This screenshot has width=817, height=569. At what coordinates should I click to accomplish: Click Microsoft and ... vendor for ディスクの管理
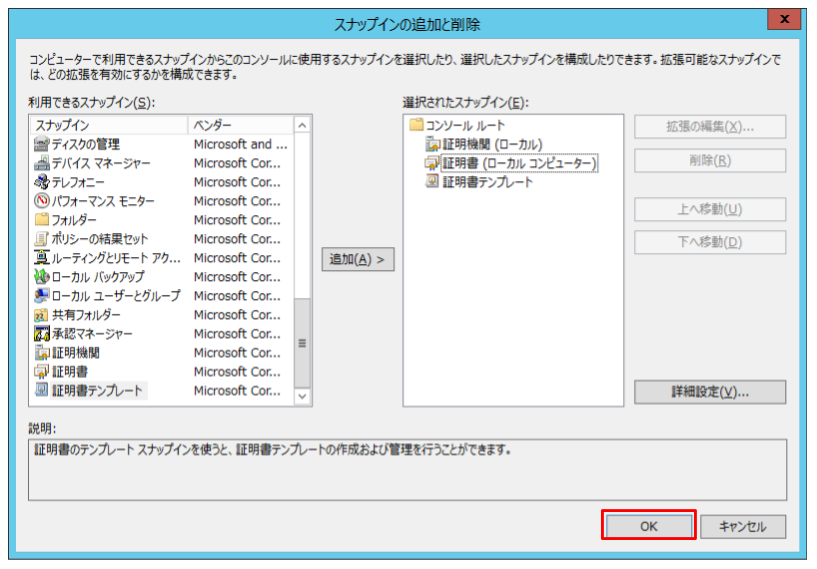tap(240, 144)
